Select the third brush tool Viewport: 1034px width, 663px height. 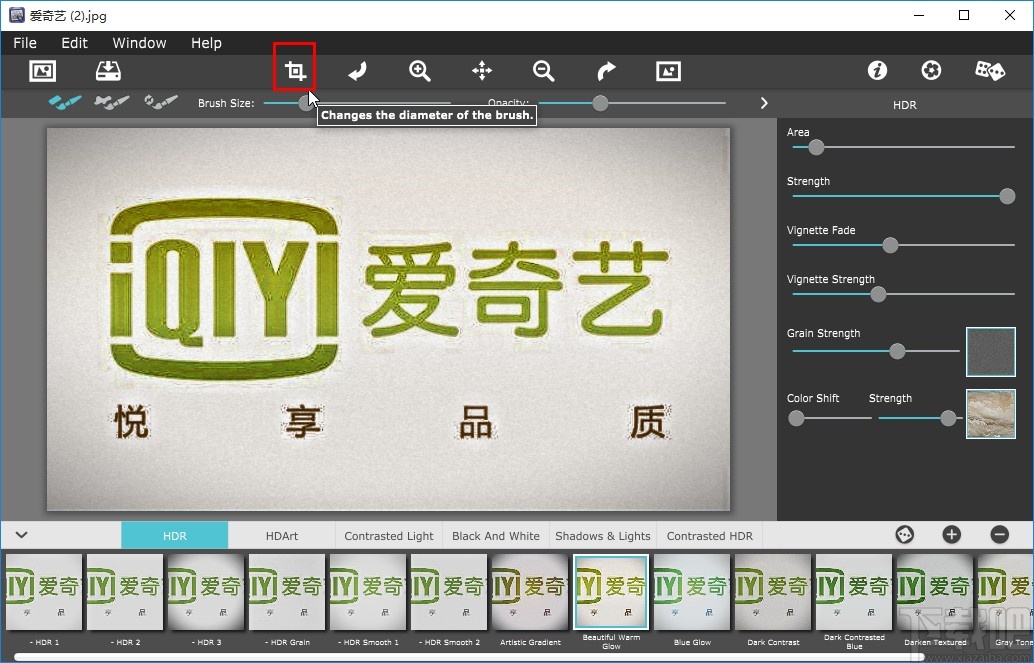pyautogui.click(x=161, y=102)
